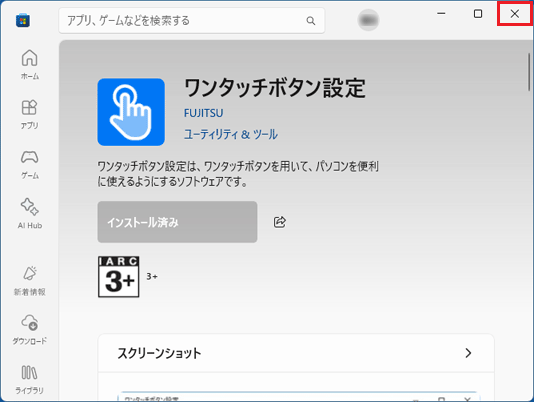Open the FUJITSU publisher link

coord(204,113)
